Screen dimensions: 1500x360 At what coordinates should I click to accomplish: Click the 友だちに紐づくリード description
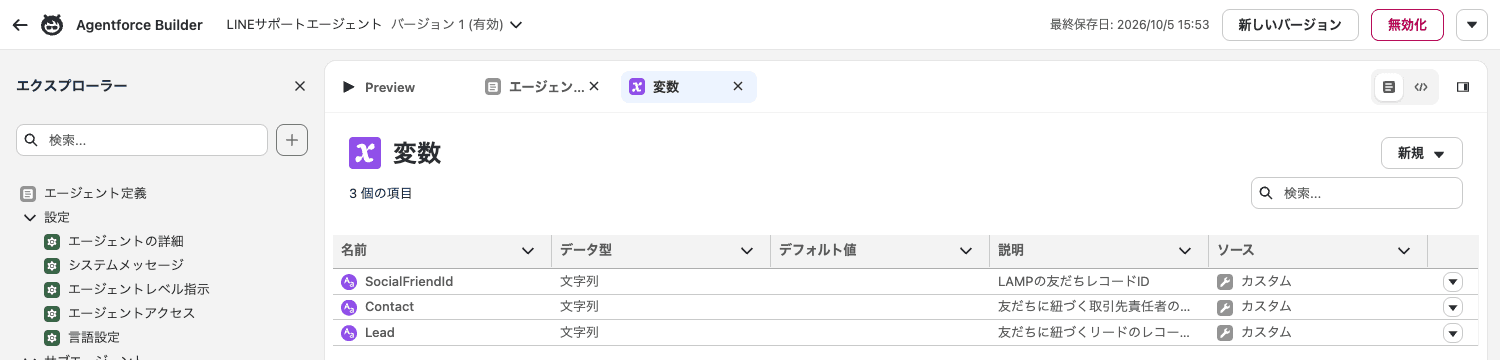pos(1094,332)
